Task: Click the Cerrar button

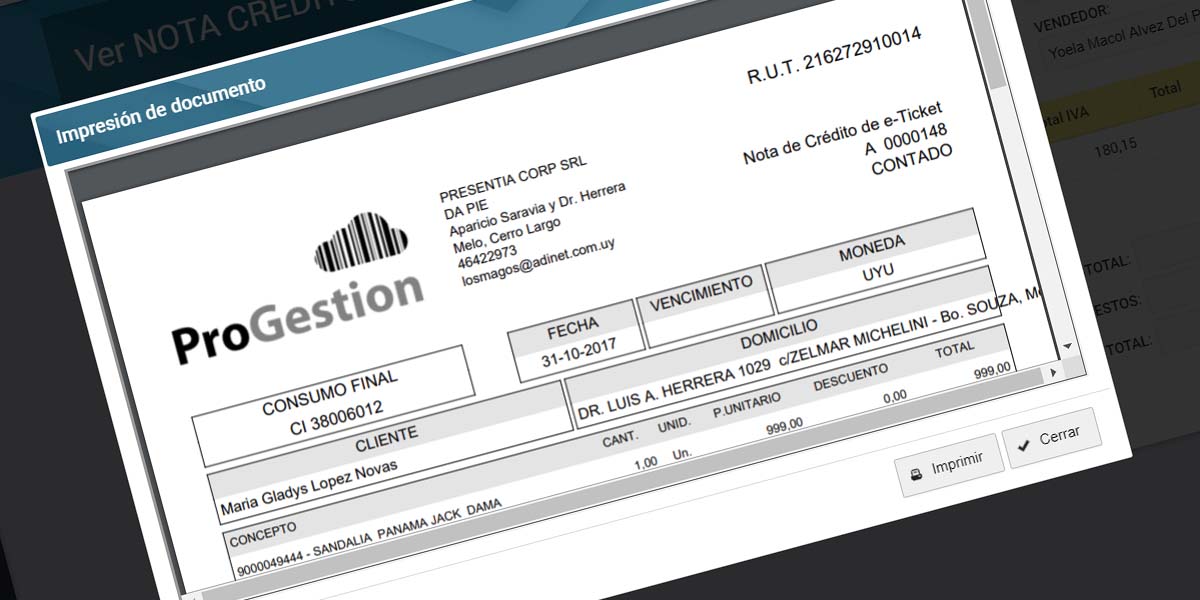Action: pos(1052,438)
